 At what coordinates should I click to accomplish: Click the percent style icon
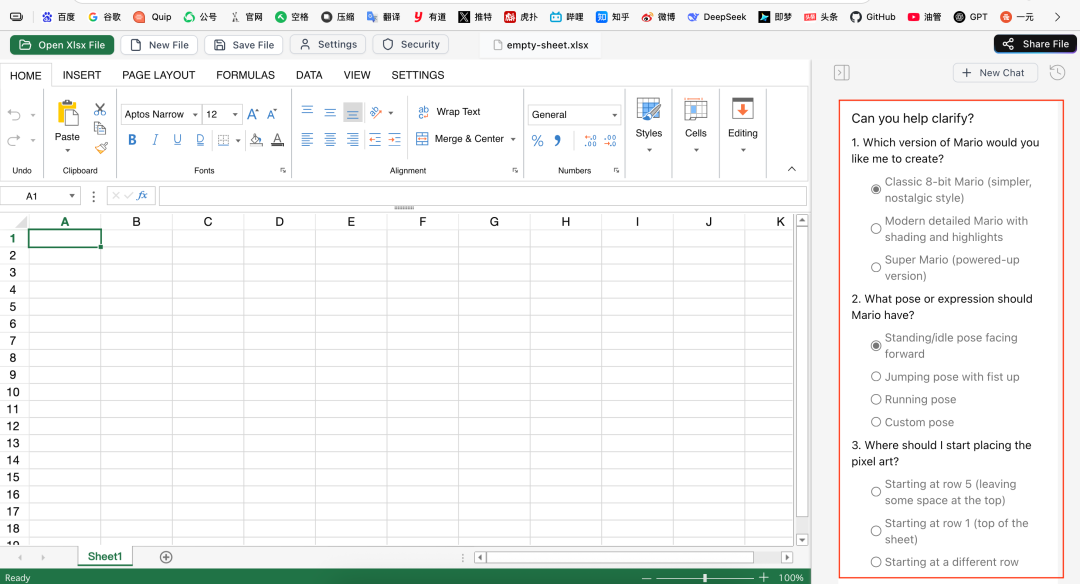537,141
